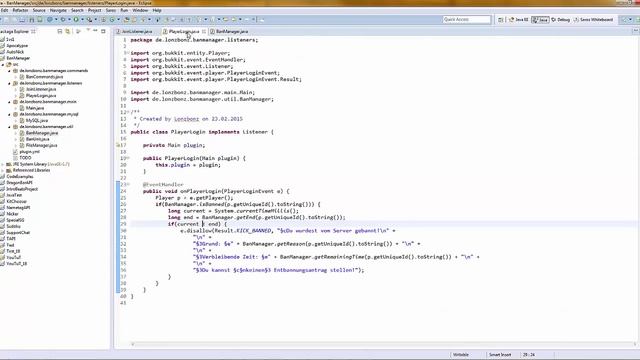This screenshot has height=360, width=640.
Task: Select plugin.yml in Package Explorer
Action: (x=29, y=152)
